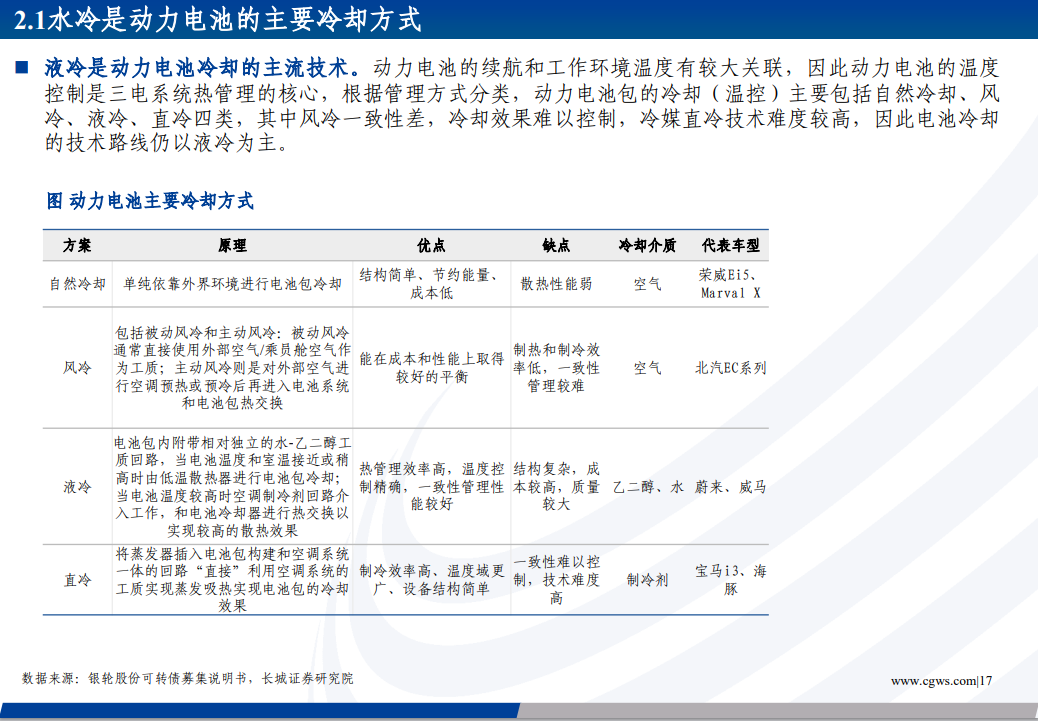Viewport: 1038px width, 721px height.
Task: Select the 缺点 column header
Action: (556, 245)
